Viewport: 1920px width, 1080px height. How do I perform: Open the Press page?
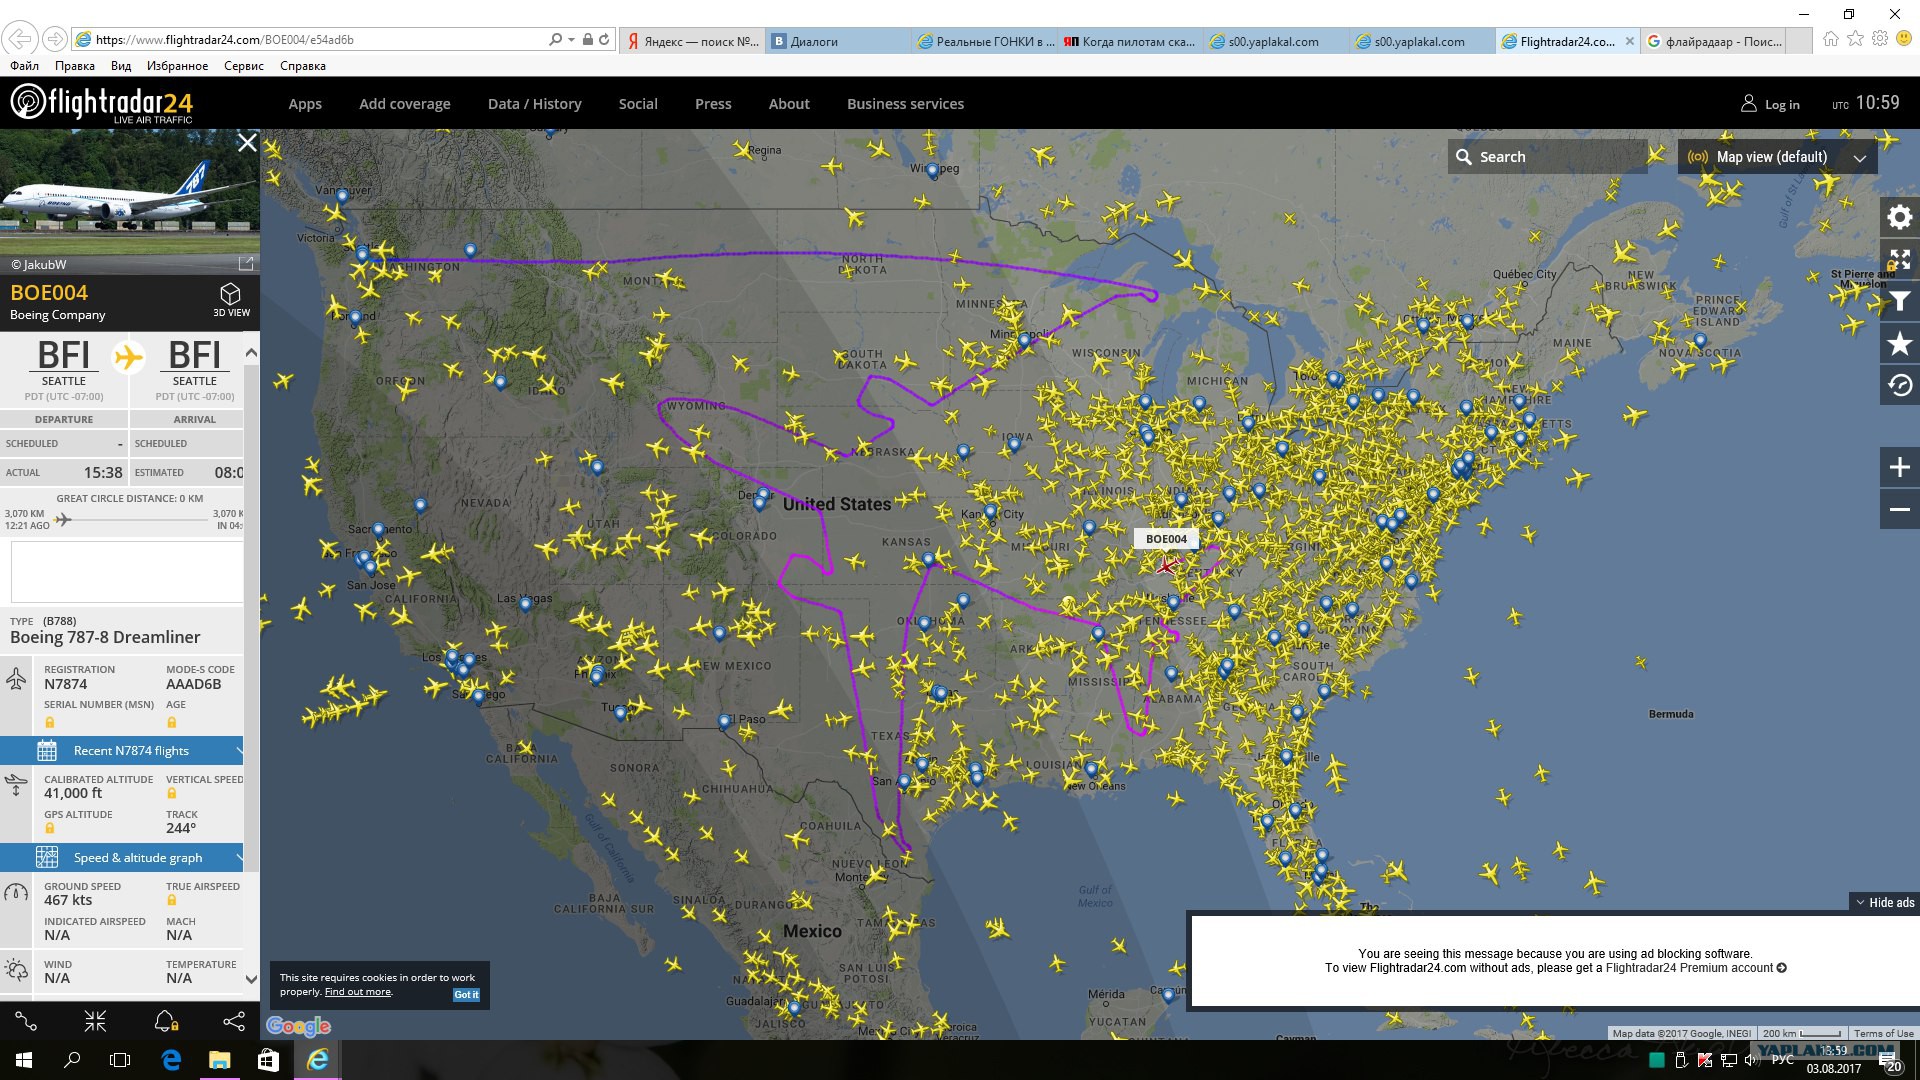713,104
